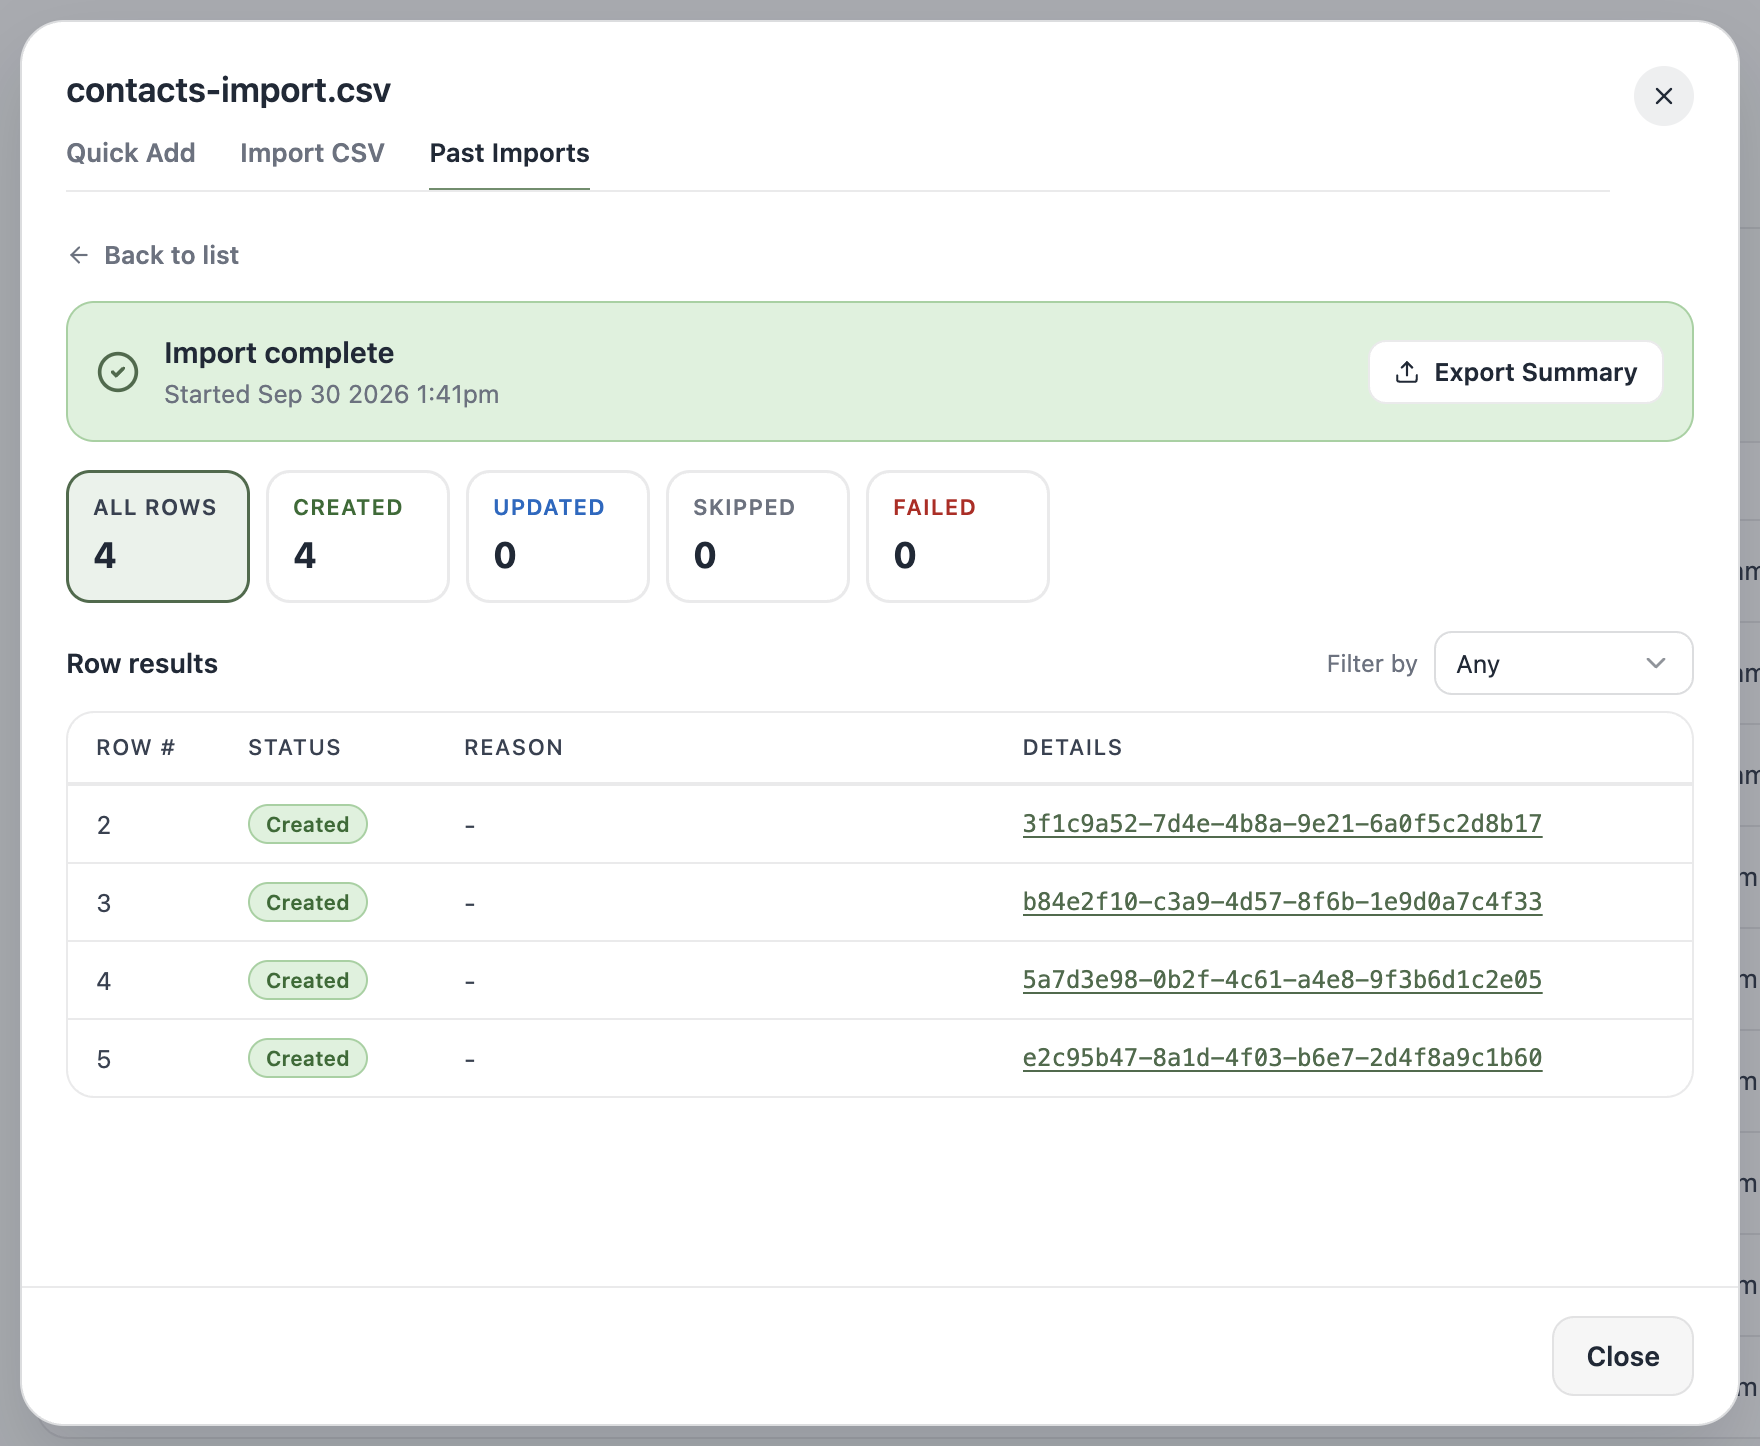Click the Export Summary button

(x=1515, y=372)
